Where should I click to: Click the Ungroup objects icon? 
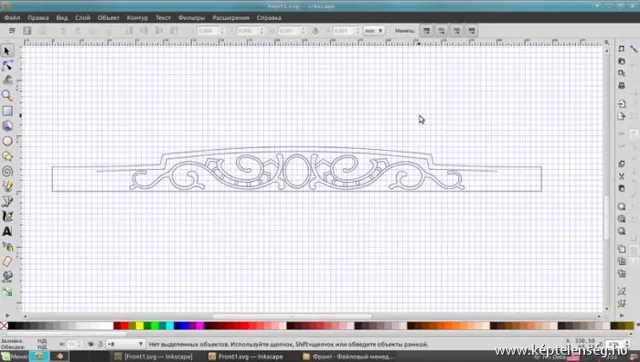coord(621,304)
